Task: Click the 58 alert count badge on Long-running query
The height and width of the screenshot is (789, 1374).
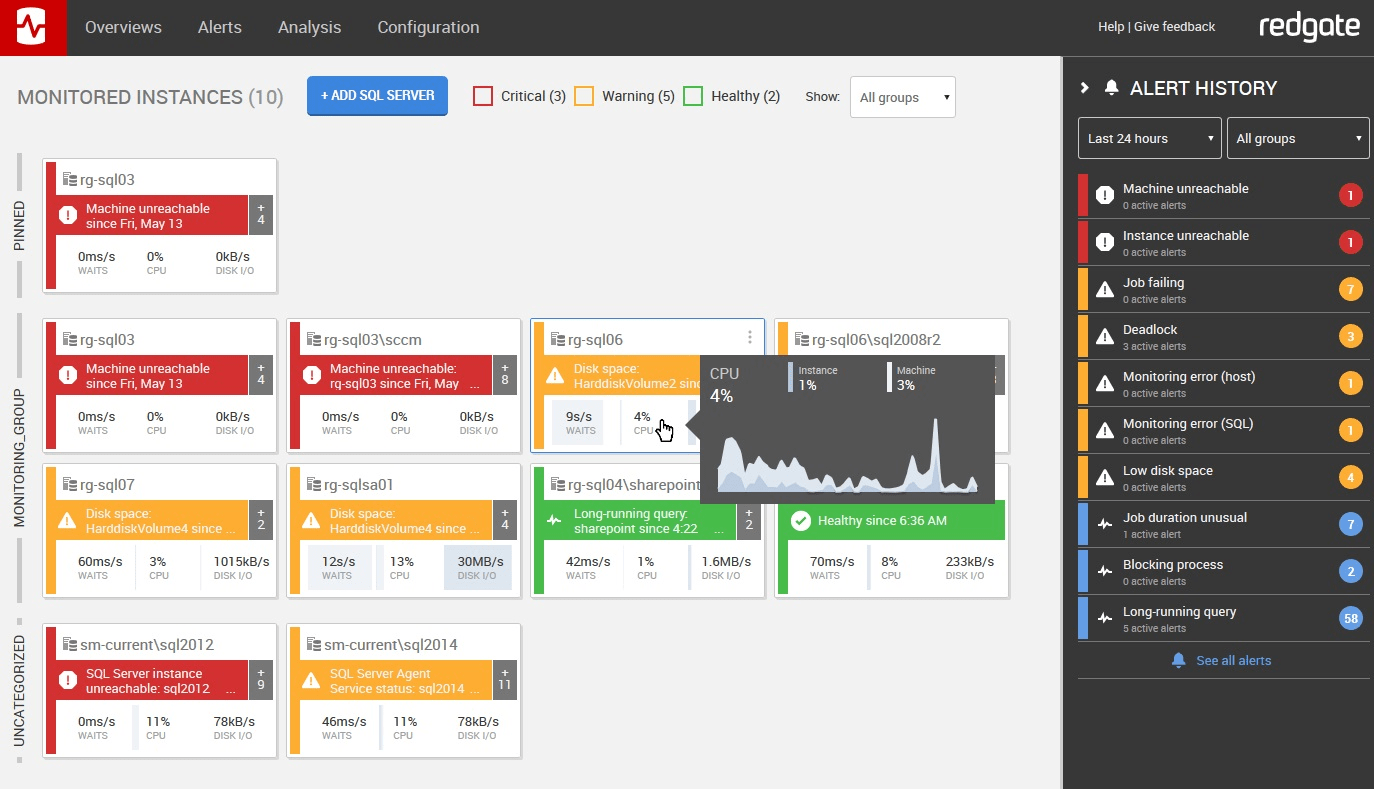Action: coord(1351,618)
